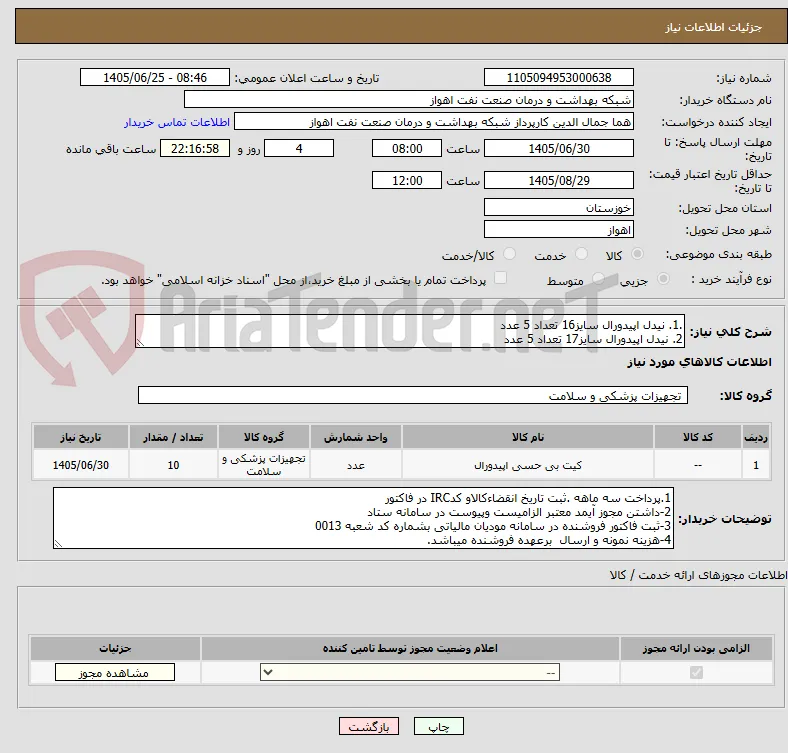The width and height of the screenshot is (788, 753).
Task: Click the اعلام وضعیت مجوز header
Action: [410, 648]
